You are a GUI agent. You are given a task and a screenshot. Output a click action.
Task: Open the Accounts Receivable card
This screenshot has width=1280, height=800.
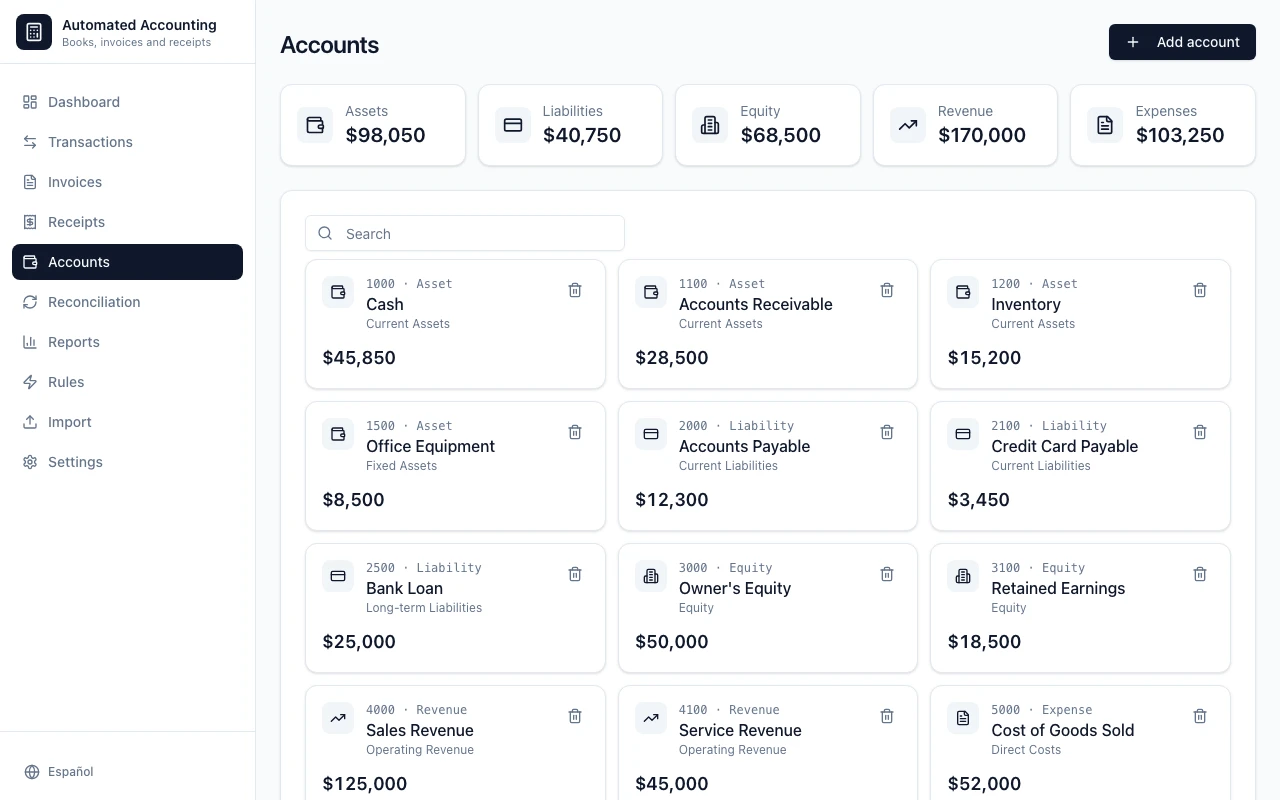[x=768, y=324]
